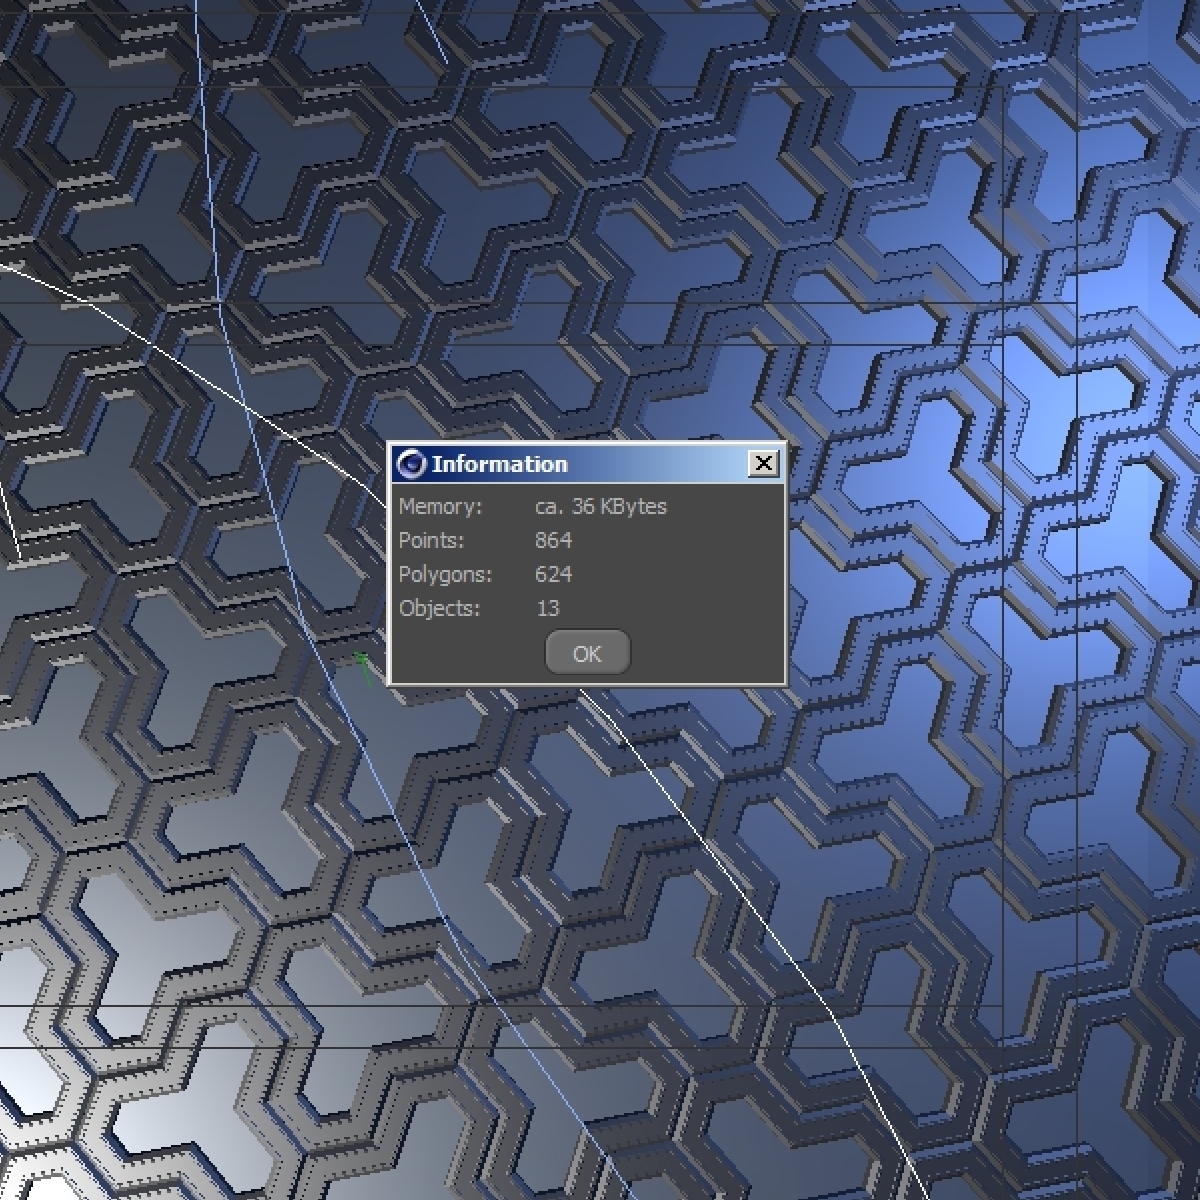Click the Memory label in the dialog
Image resolution: width=1200 pixels, height=1200 pixels.
[440, 507]
